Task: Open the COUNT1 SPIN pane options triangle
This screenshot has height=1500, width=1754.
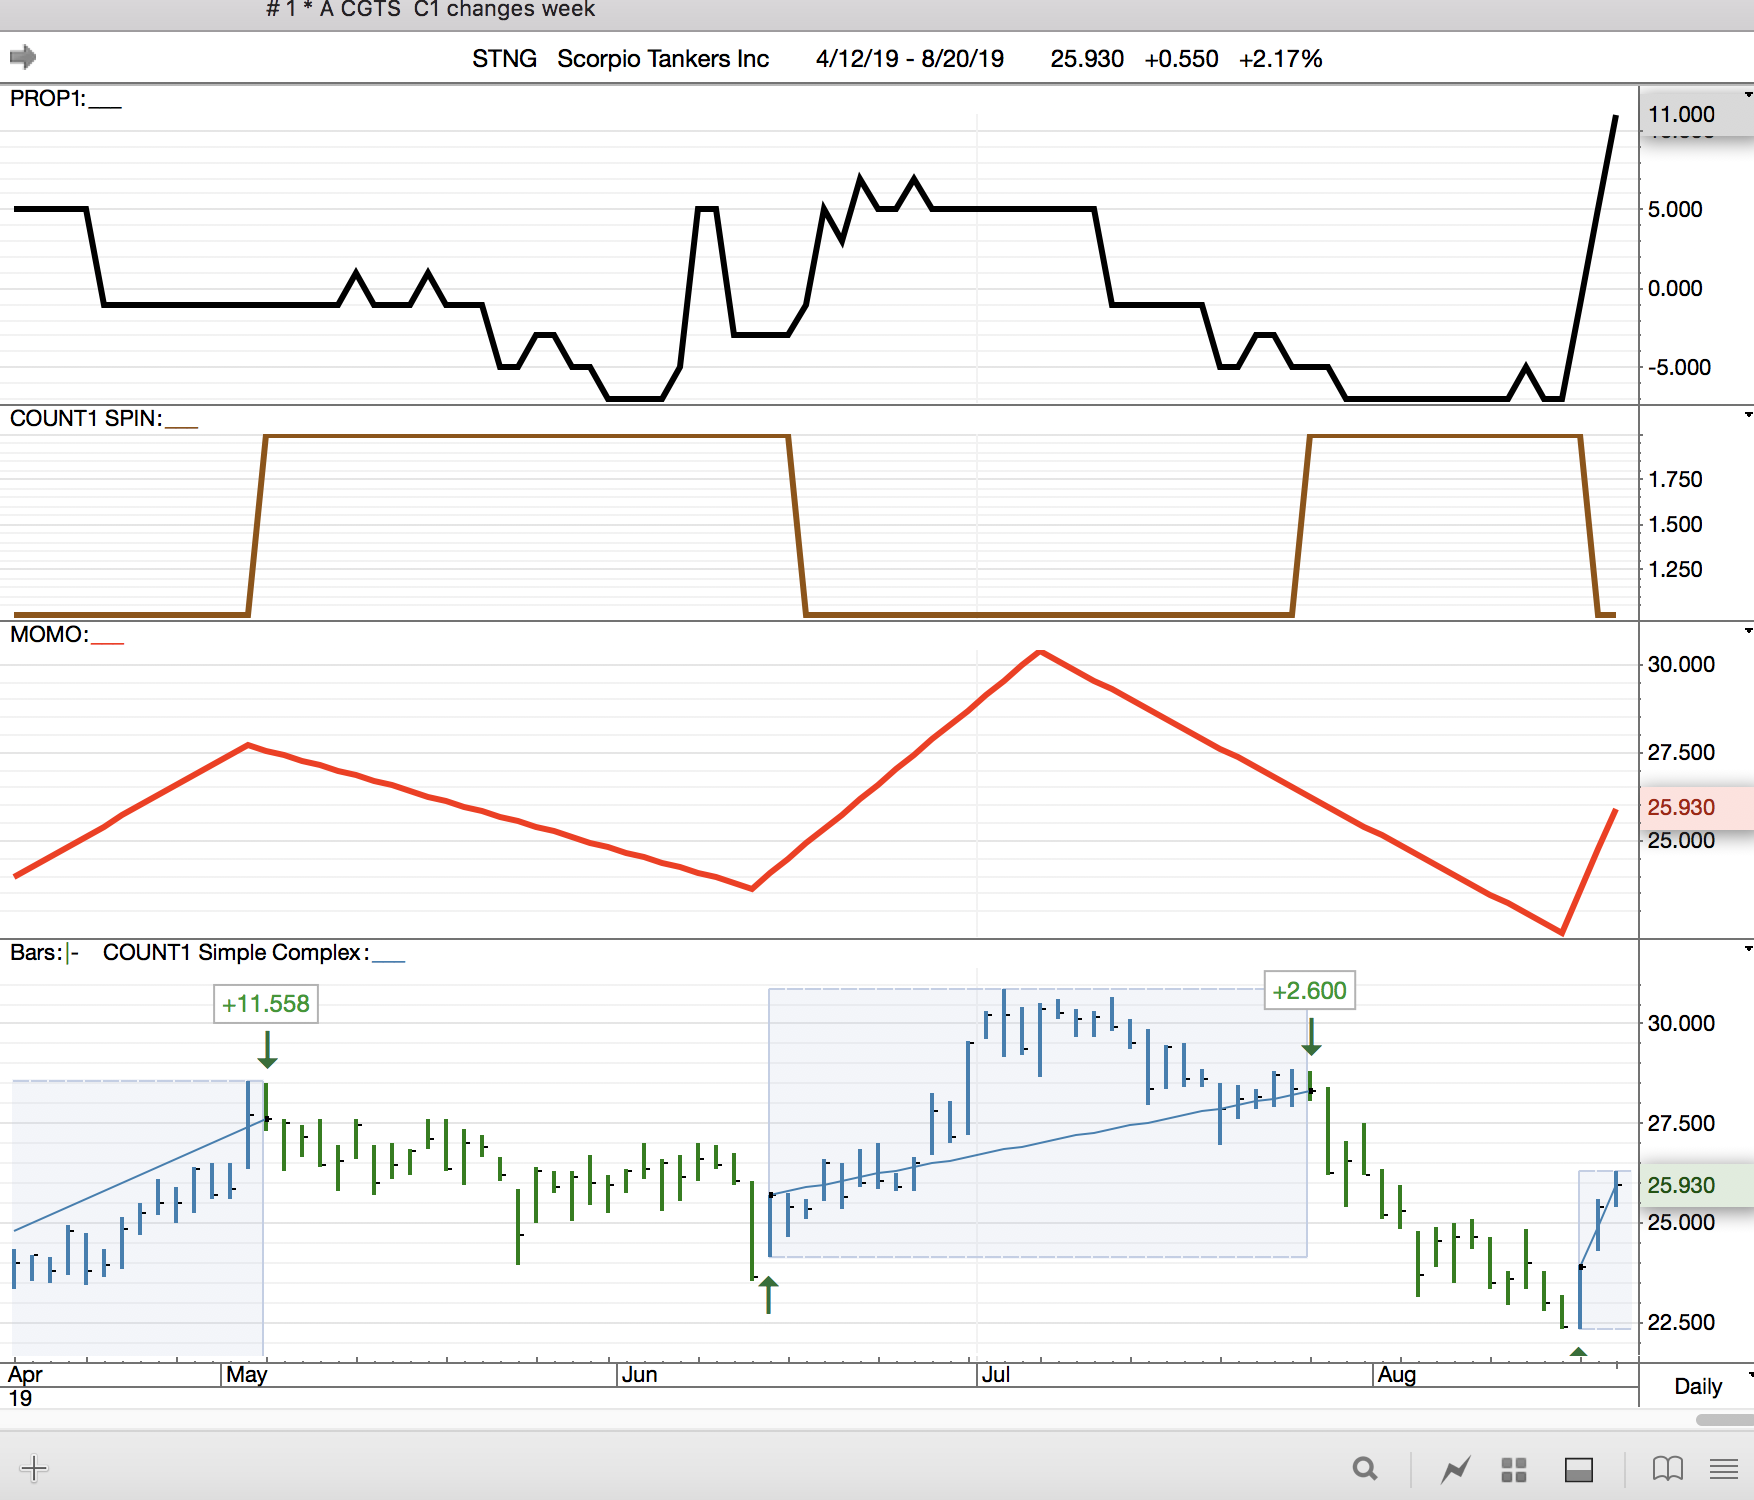Action: pos(1748,415)
